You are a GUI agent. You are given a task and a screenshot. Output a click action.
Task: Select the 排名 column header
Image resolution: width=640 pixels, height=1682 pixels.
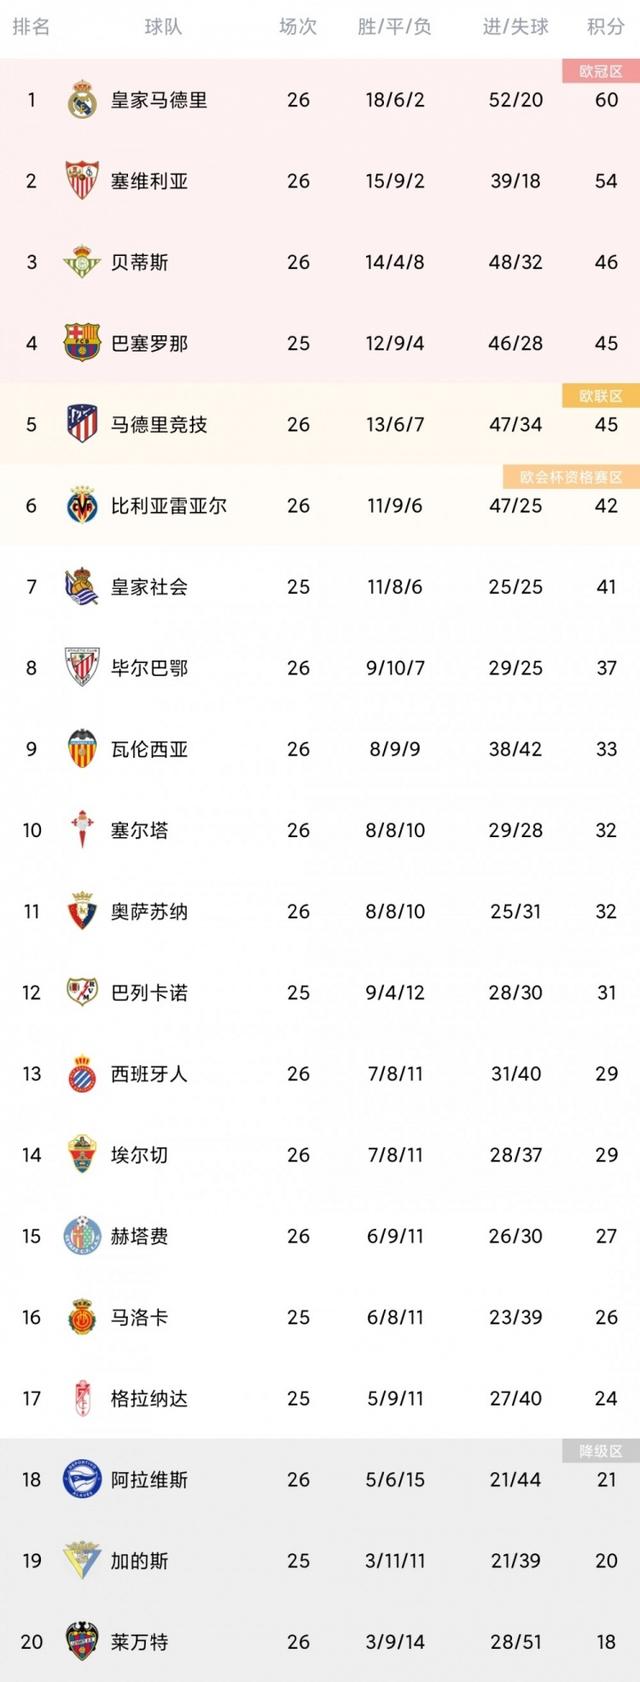31,27
